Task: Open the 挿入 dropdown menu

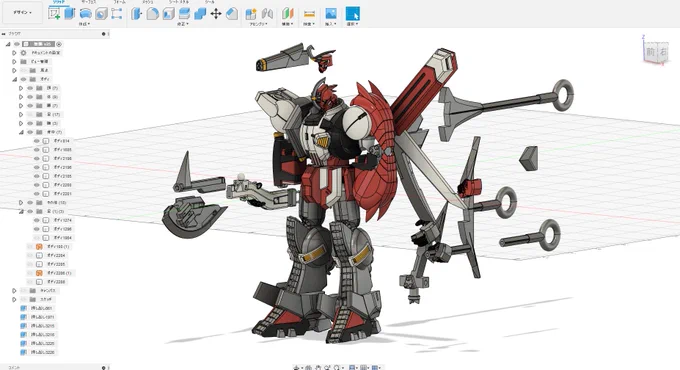Action: [x=330, y=24]
